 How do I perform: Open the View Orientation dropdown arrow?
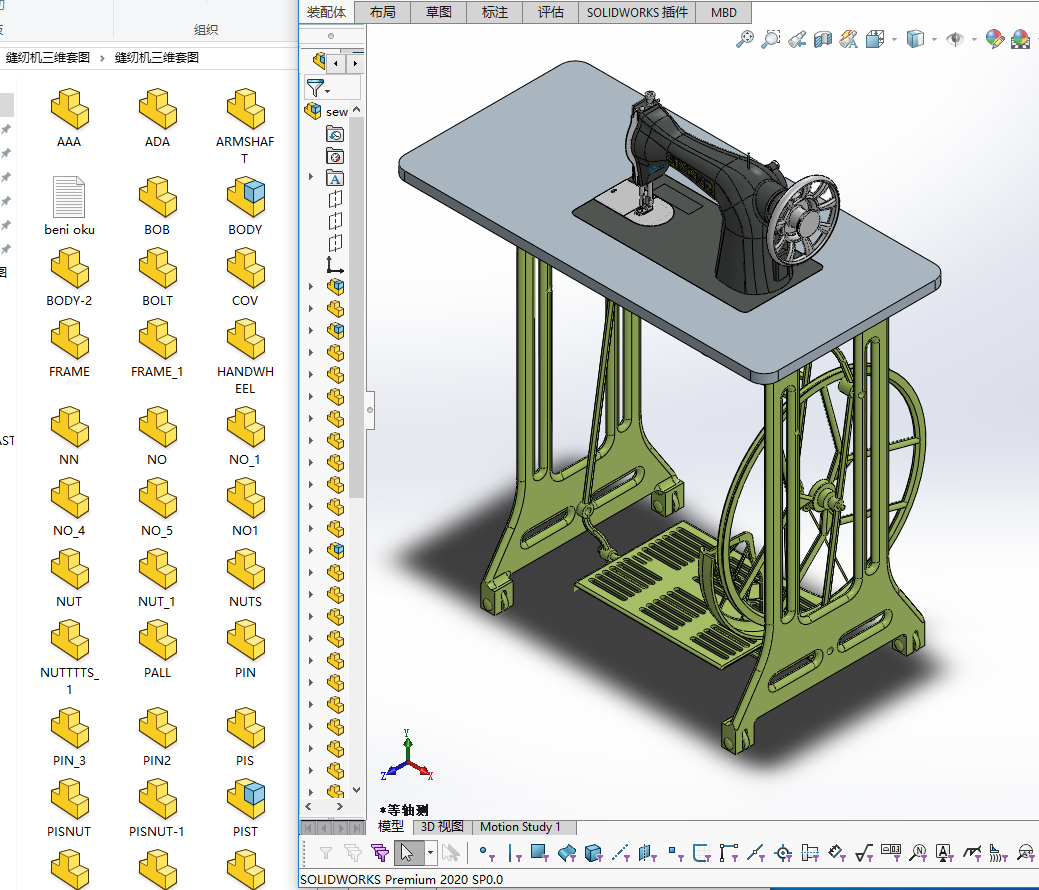pyautogui.click(x=894, y=40)
